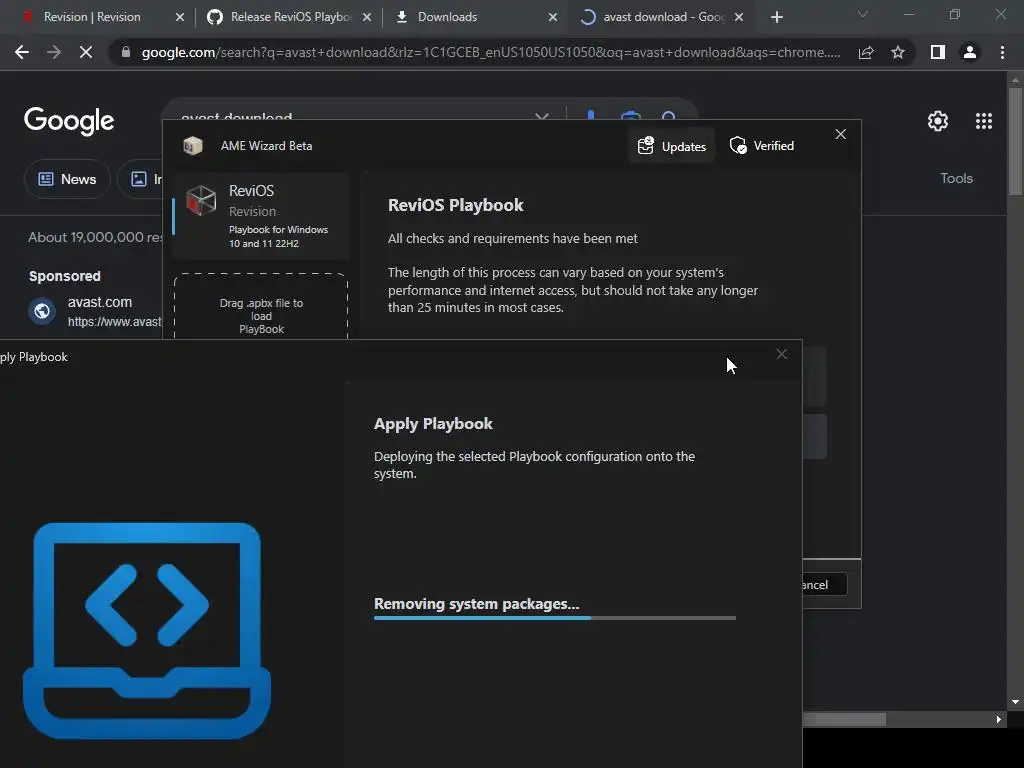Switch to the Revision | Revision browser tab
Image resolution: width=1024 pixels, height=768 pixels.
(91, 17)
